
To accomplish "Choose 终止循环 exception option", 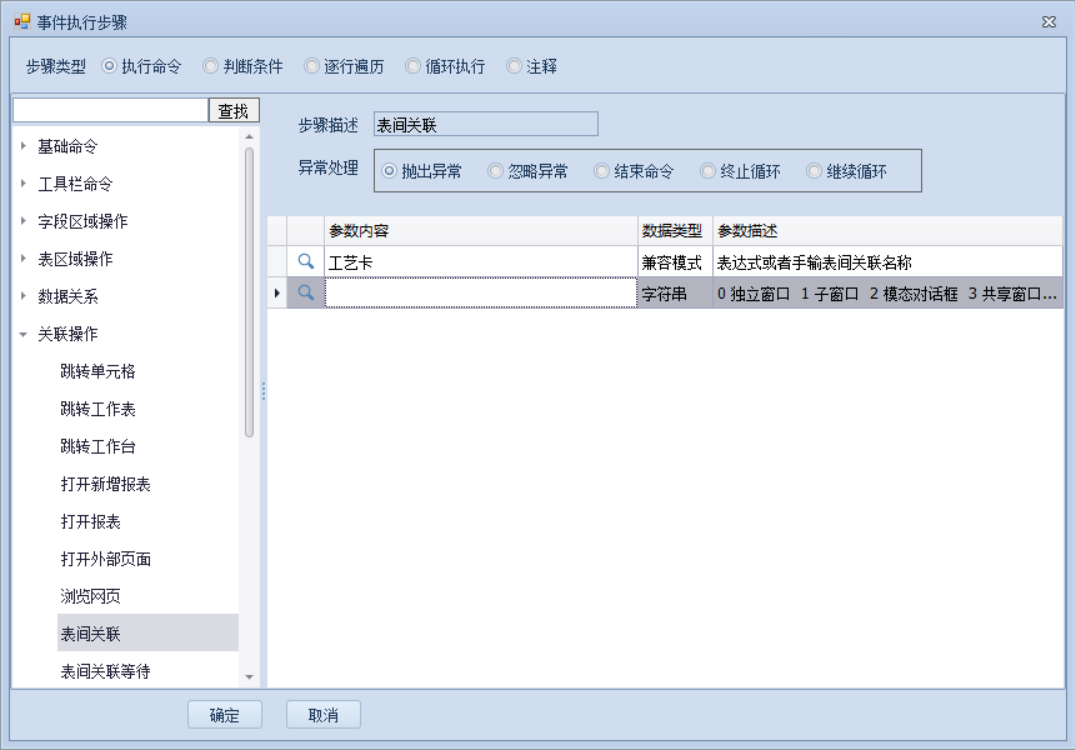I will tap(709, 171).
